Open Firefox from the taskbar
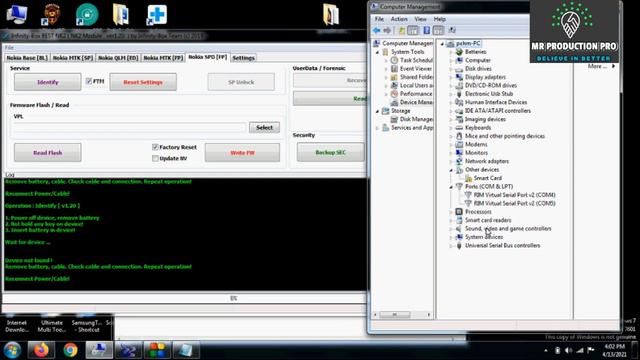The image size is (640, 360). 41,350
